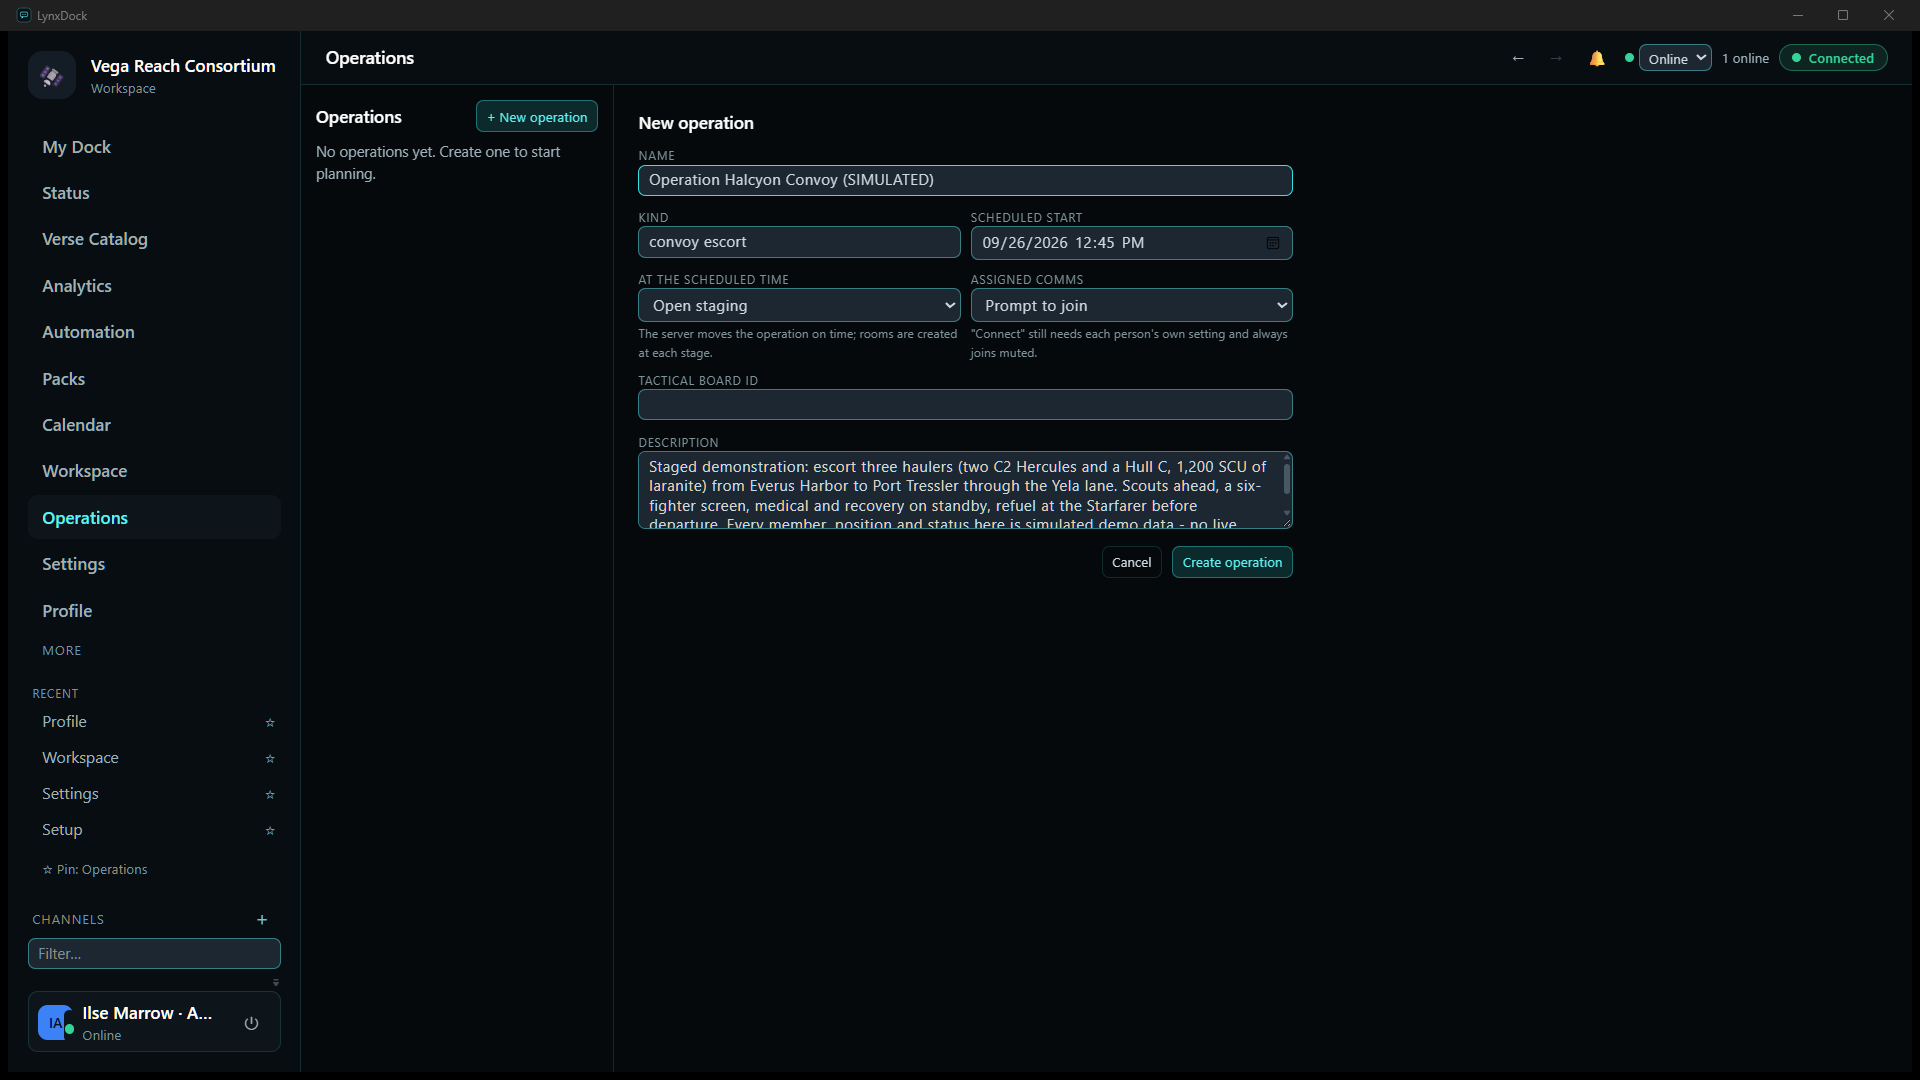
Task: Select Operations in sidebar
Action: click(154, 518)
